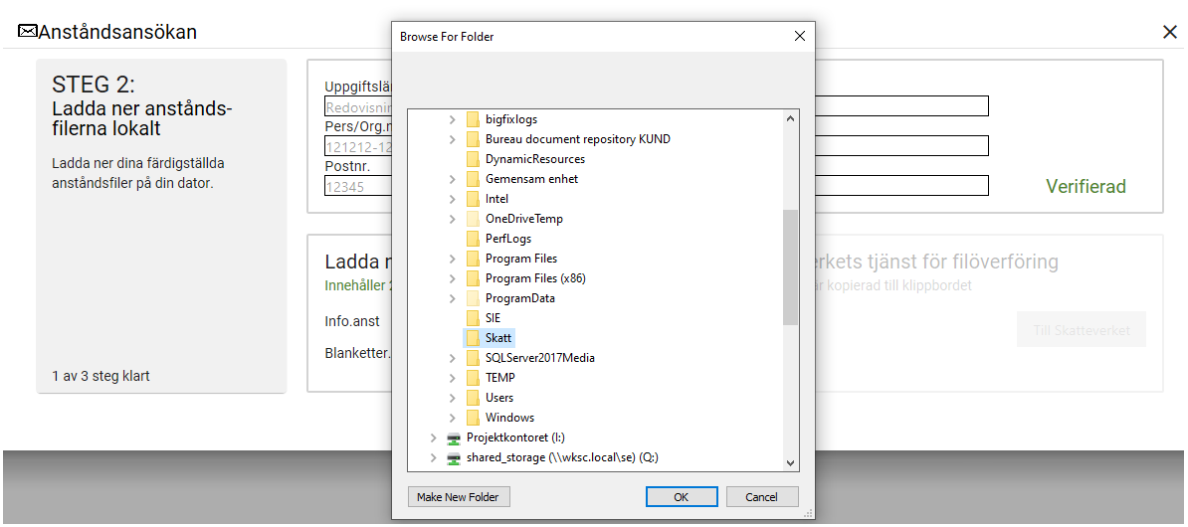Click the folder tree scroll-down arrow
Screen dimensions: 1188x527
(791, 462)
